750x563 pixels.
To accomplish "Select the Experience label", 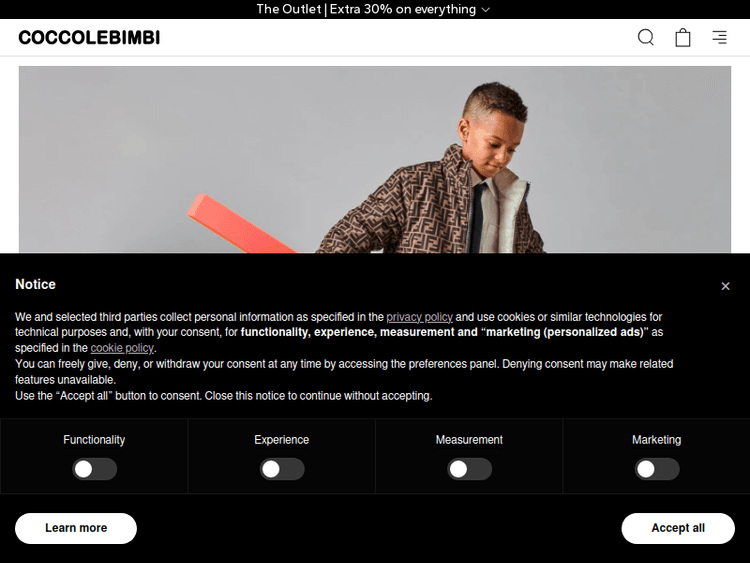I will point(282,440).
